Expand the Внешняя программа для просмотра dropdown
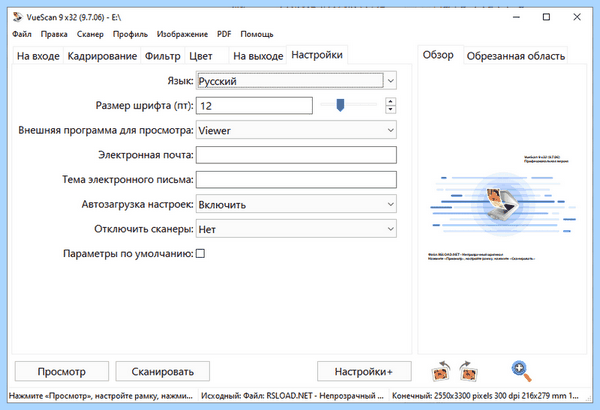 tap(296, 130)
